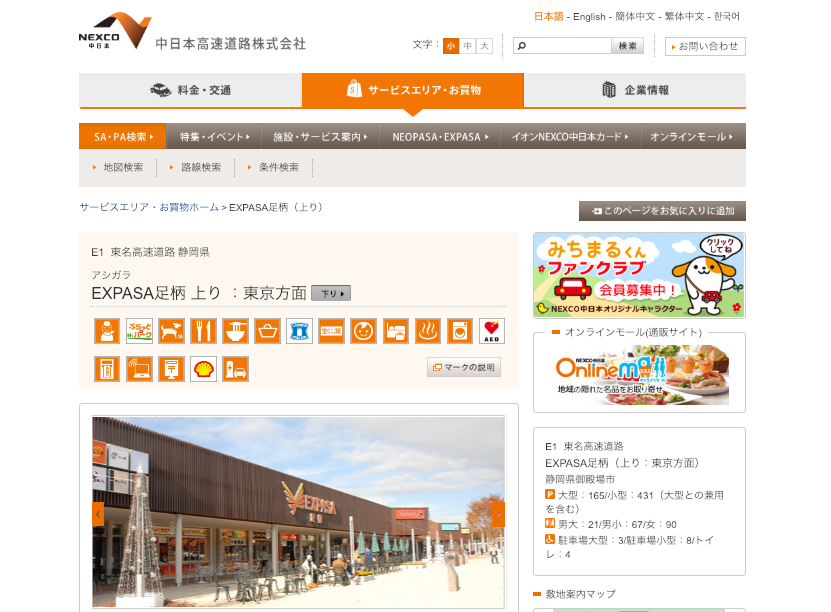Click the postbox facility icon
The height and width of the screenshot is (612, 831).
171,369
